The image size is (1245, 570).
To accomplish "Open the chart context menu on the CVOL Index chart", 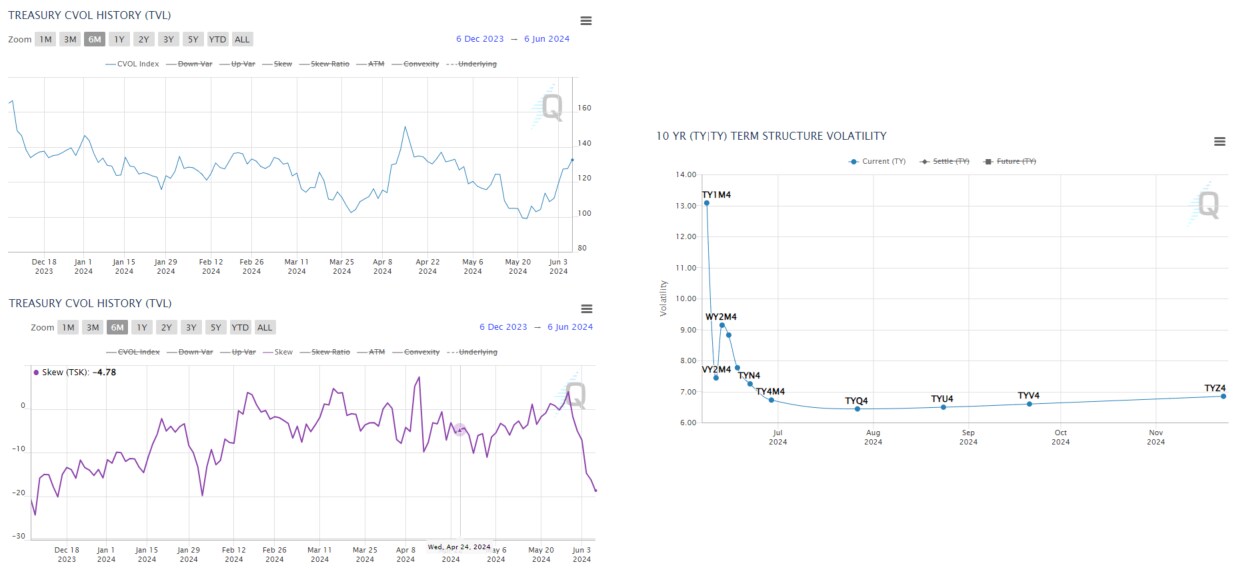I will (x=586, y=21).
